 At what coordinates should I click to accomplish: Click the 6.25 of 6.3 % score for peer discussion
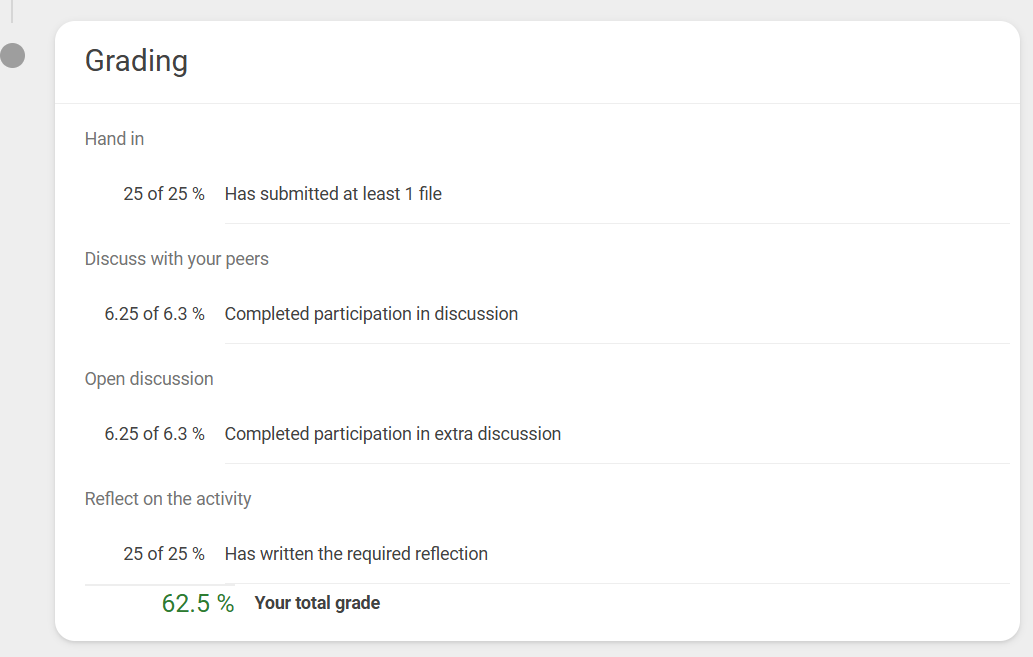155,314
